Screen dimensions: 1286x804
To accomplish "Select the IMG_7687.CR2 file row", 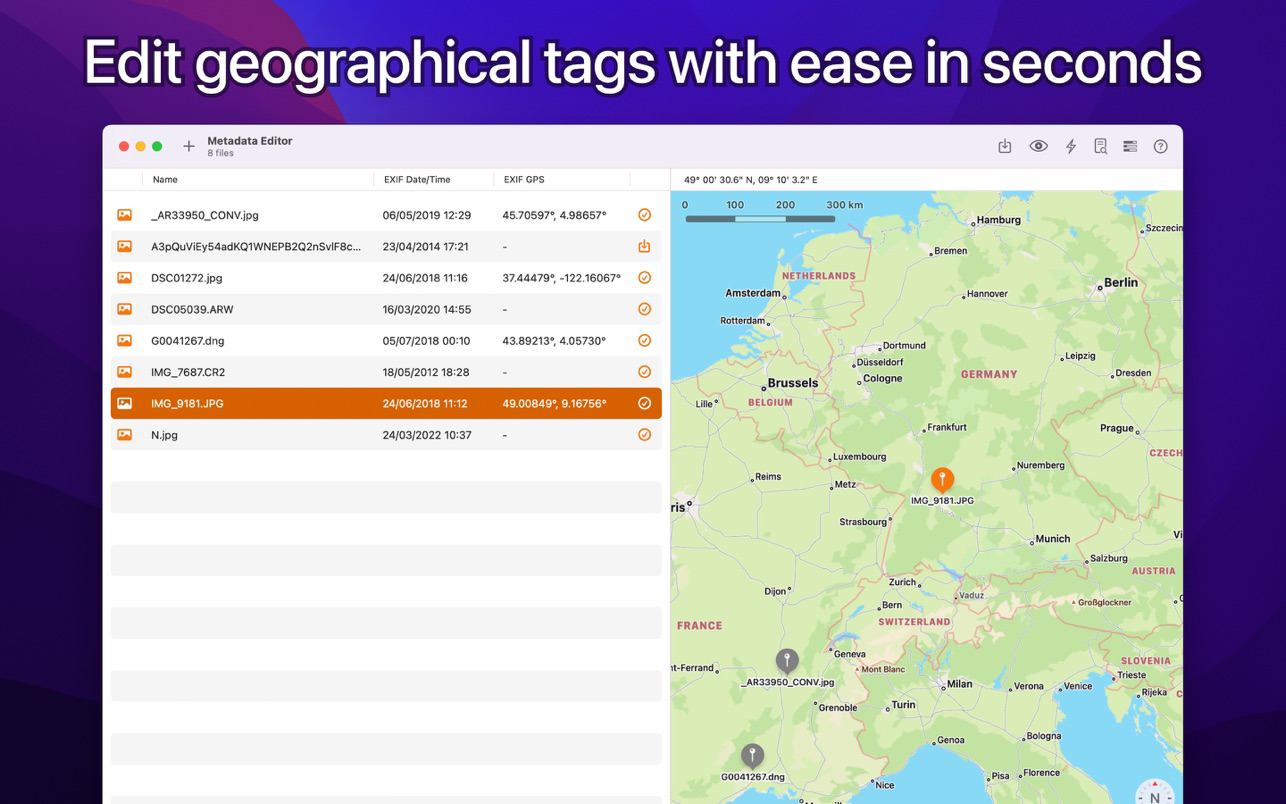I will click(300, 372).
